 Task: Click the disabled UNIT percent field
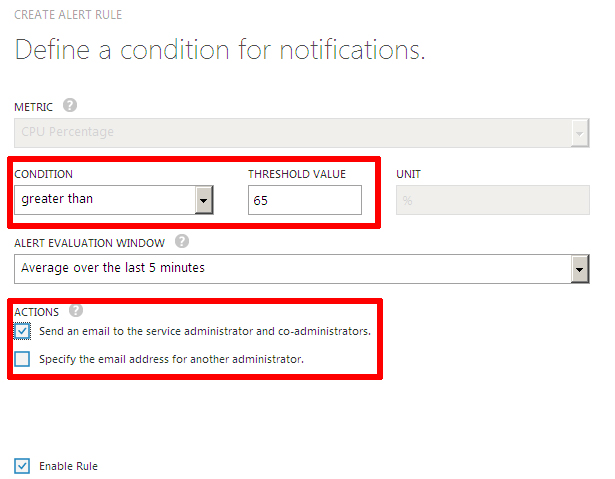493,200
